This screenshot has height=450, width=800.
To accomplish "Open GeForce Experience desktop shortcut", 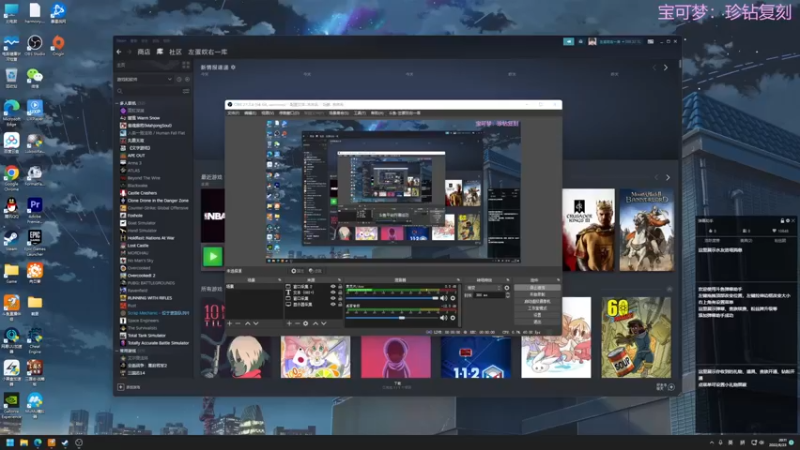I will 11,404.
